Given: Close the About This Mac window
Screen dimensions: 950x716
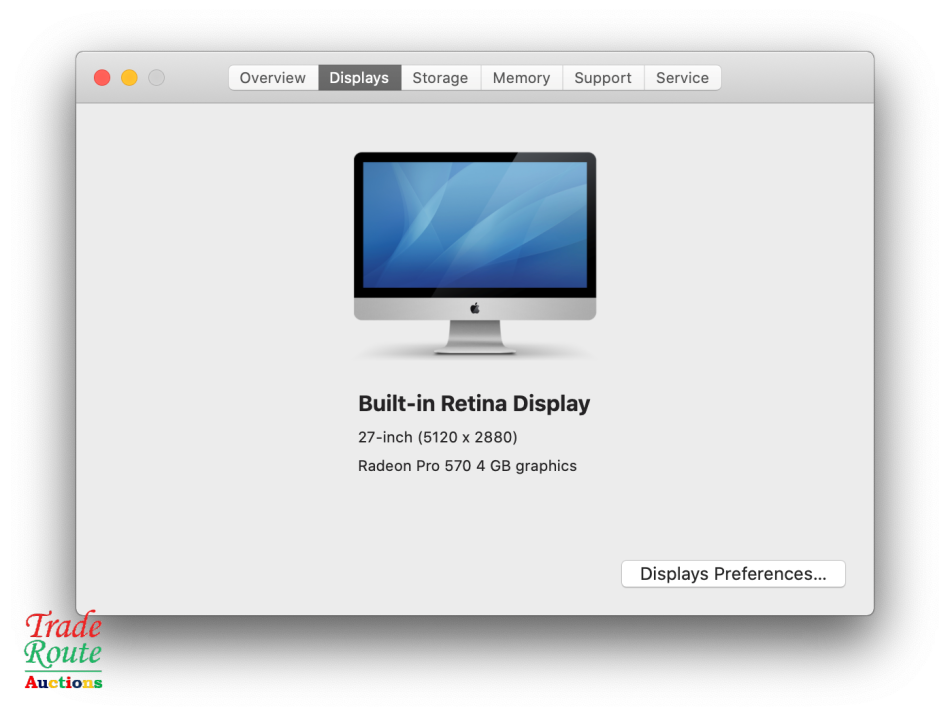Looking at the screenshot, I should [x=101, y=77].
